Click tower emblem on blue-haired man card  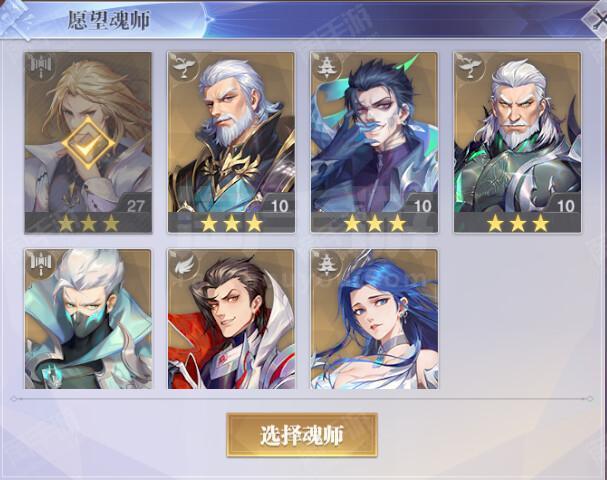click(328, 67)
